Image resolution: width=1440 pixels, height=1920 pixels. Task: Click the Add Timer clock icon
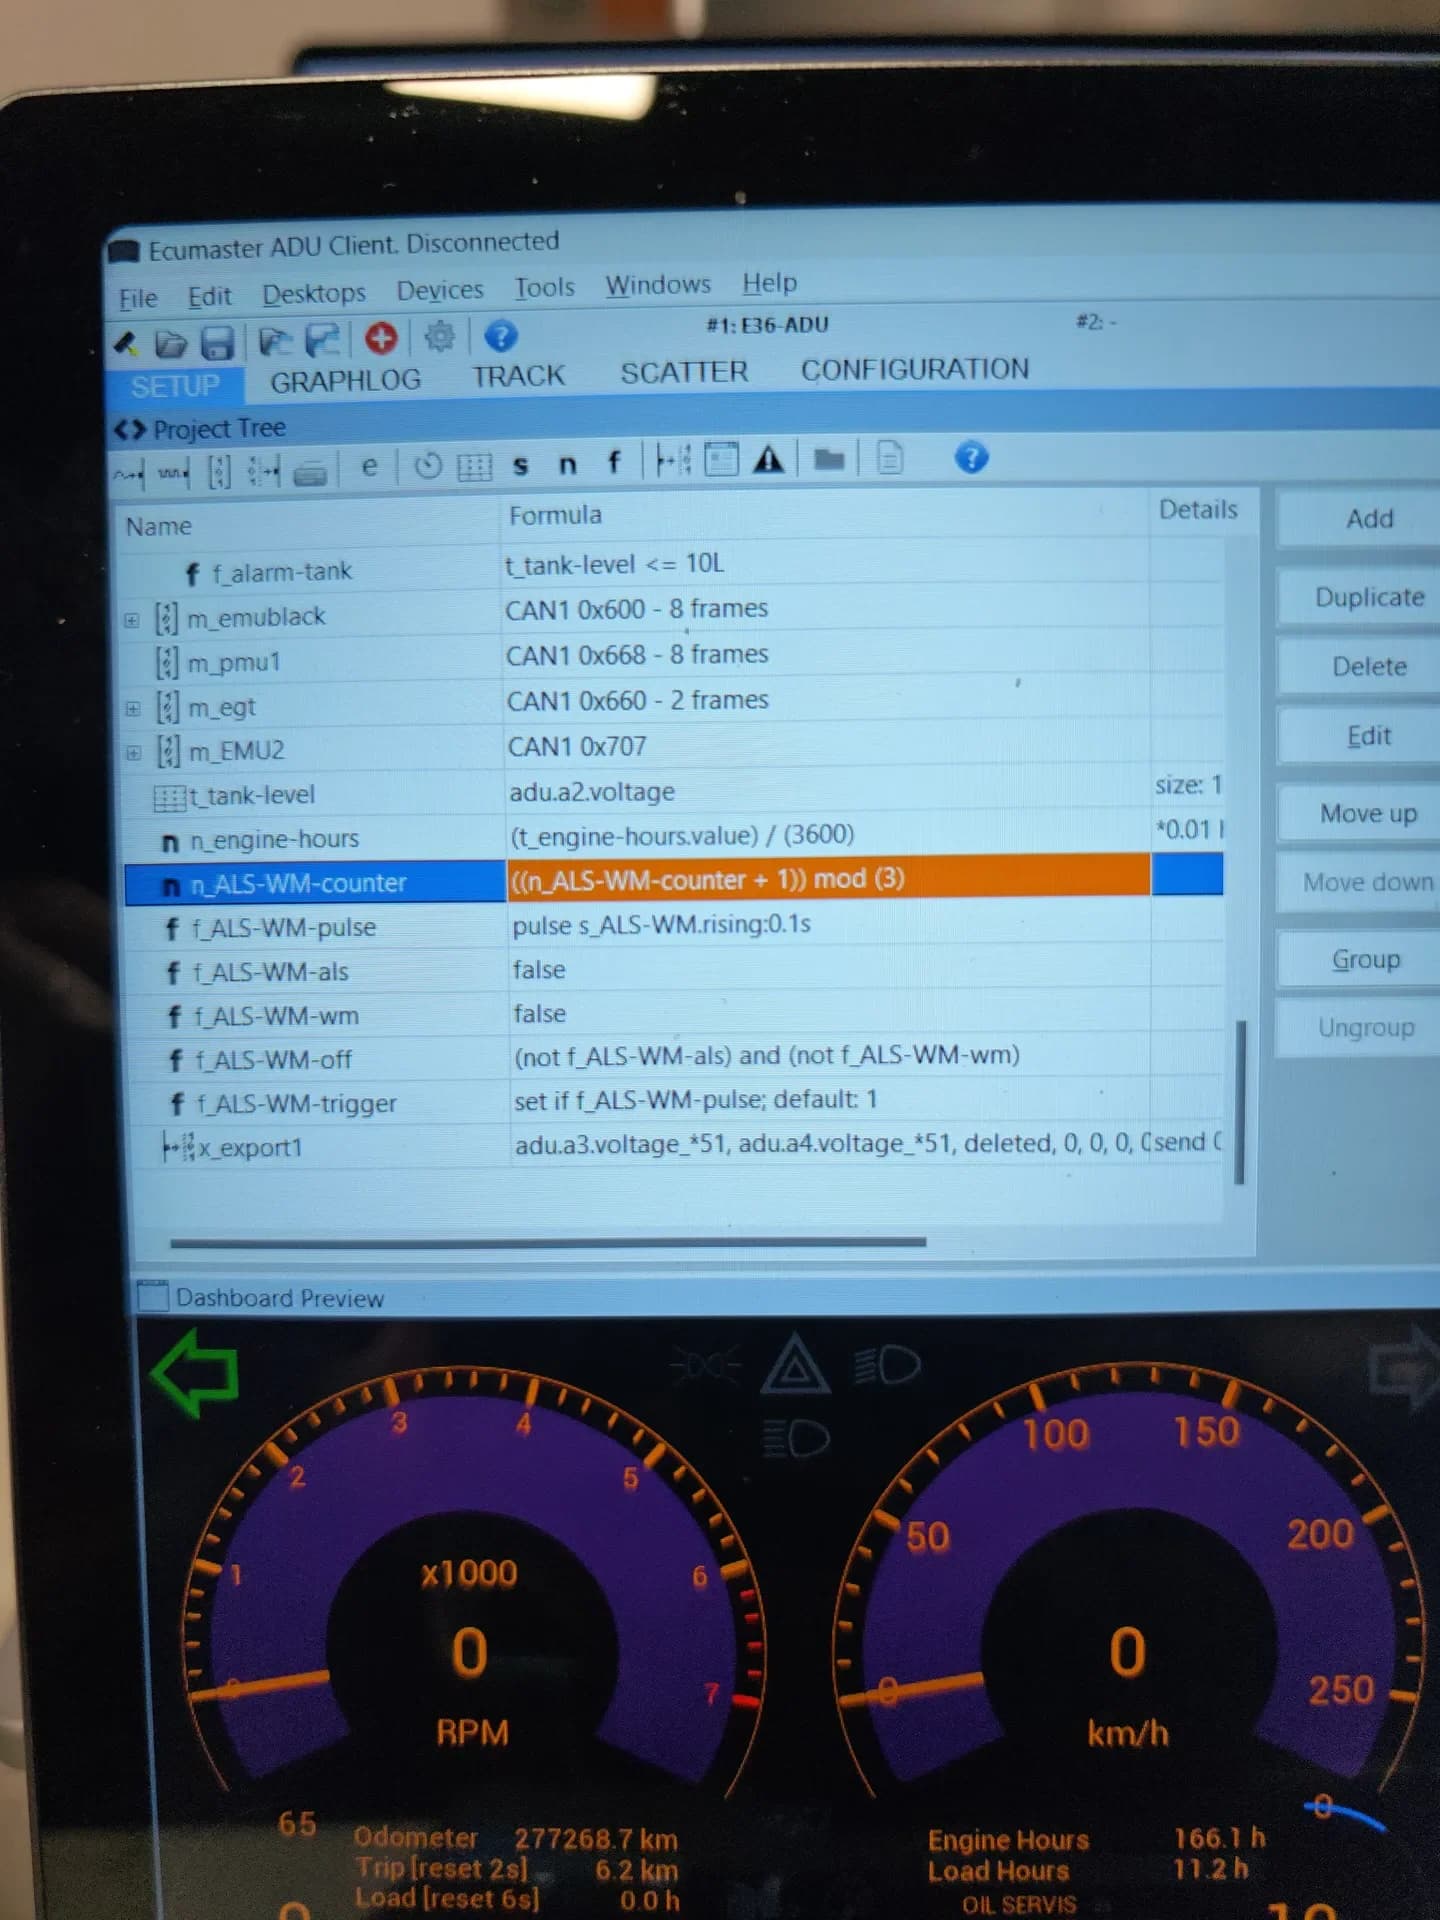click(x=428, y=466)
